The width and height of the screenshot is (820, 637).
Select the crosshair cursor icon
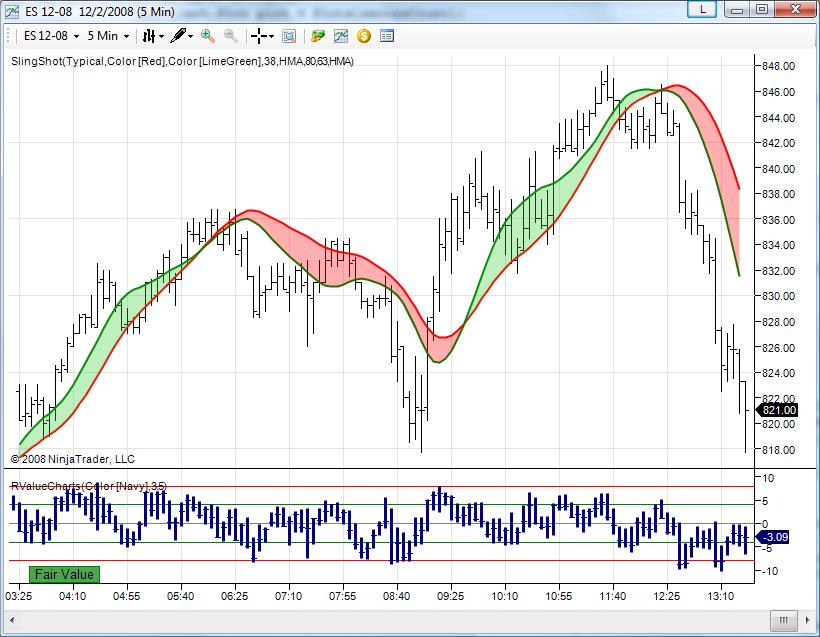[x=258, y=36]
